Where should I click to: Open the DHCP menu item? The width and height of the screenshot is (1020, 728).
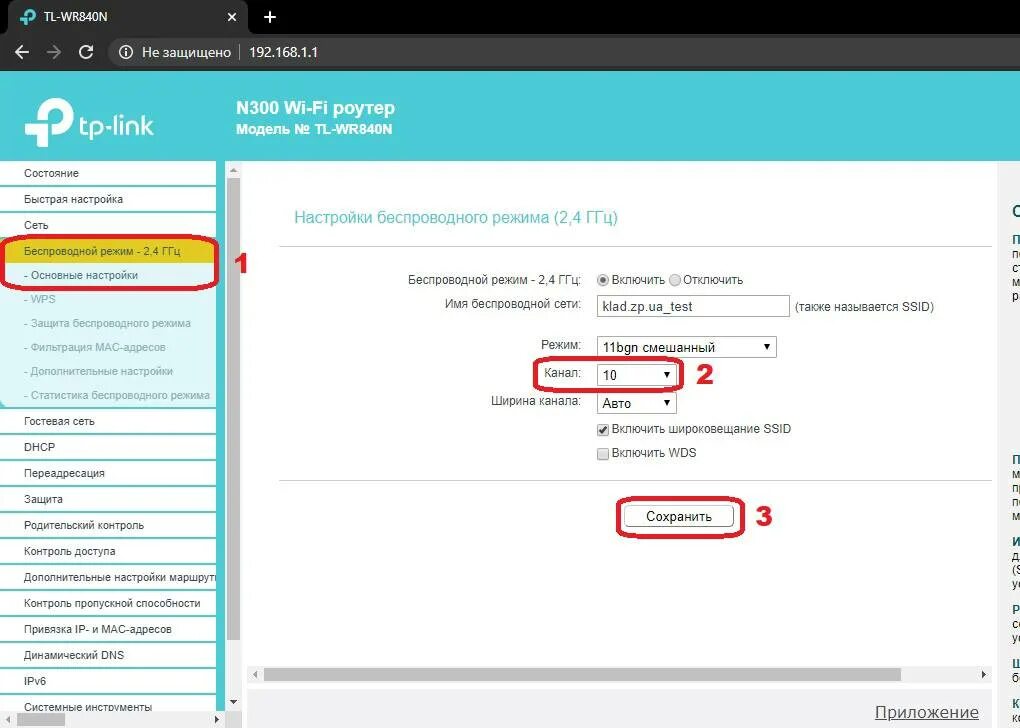pyautogui.click(x=108, y=447)
